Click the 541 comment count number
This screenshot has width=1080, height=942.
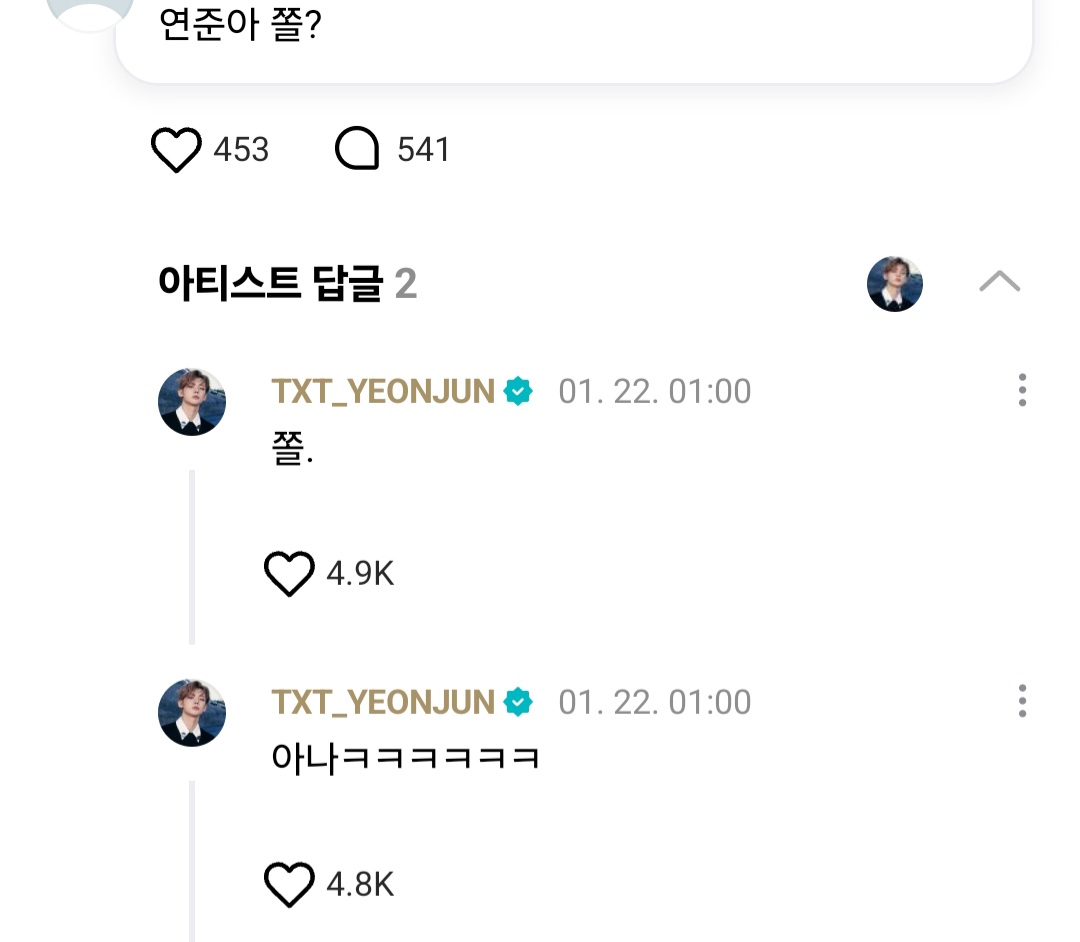pos(424,150)
